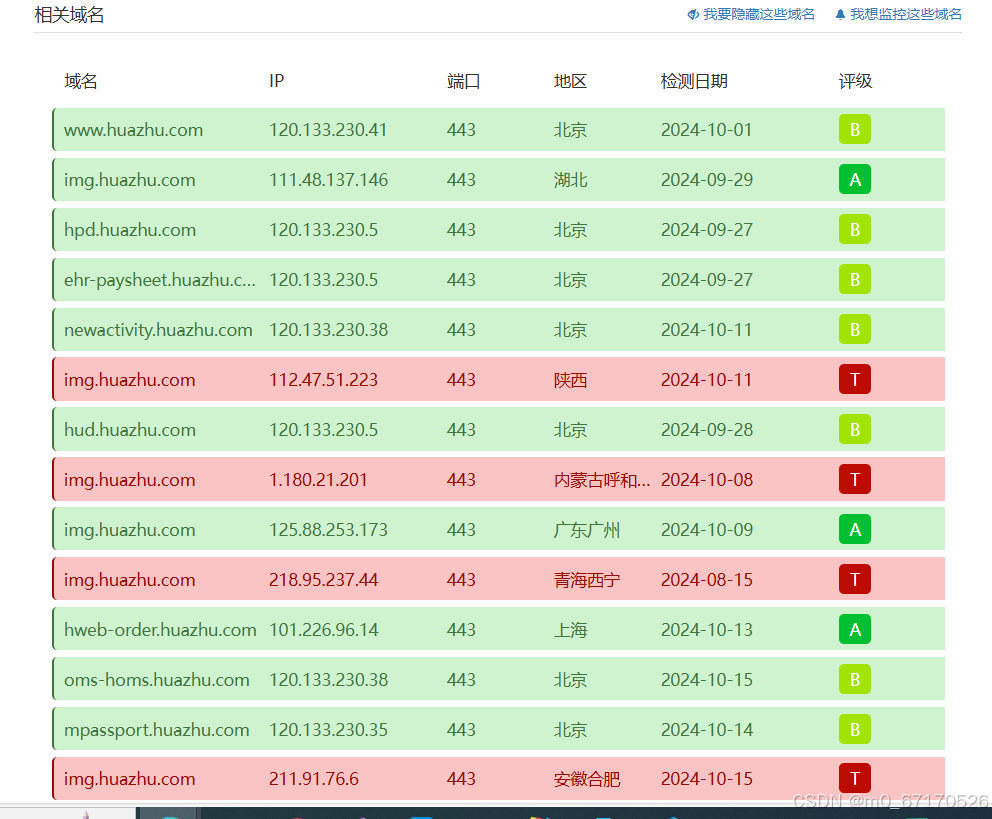
Task: Click the date 2024-10-08
Action: click(x=707, y=479)
